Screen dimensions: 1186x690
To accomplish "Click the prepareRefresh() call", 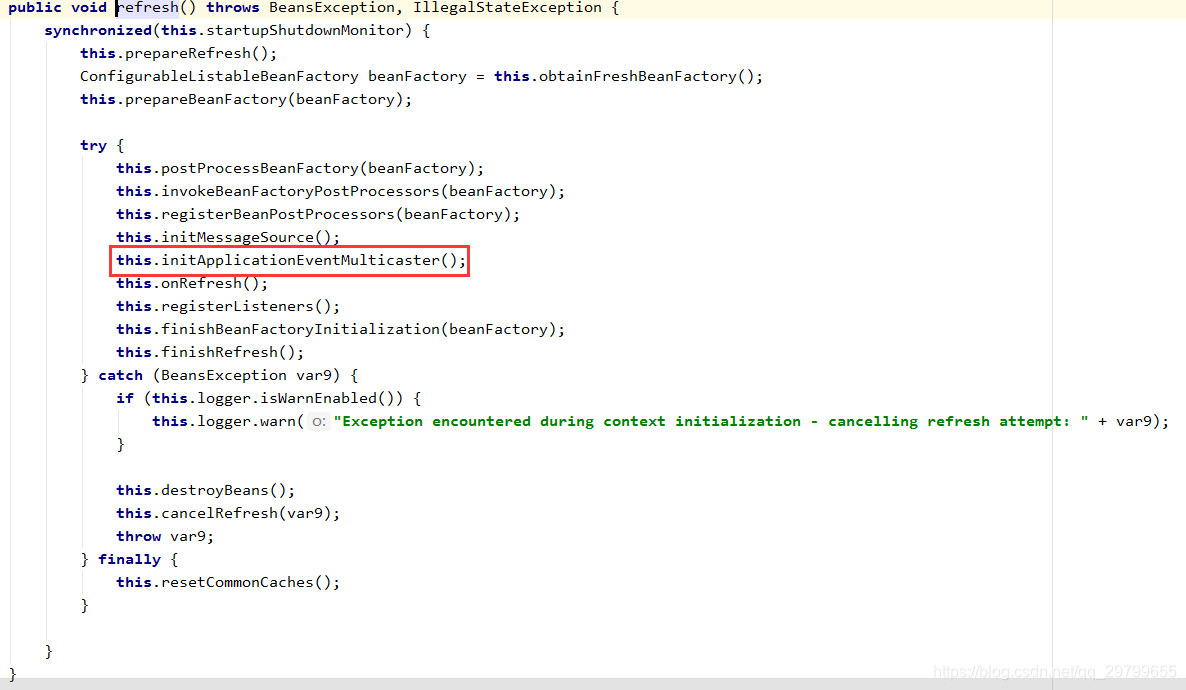I will click(197, 54).
